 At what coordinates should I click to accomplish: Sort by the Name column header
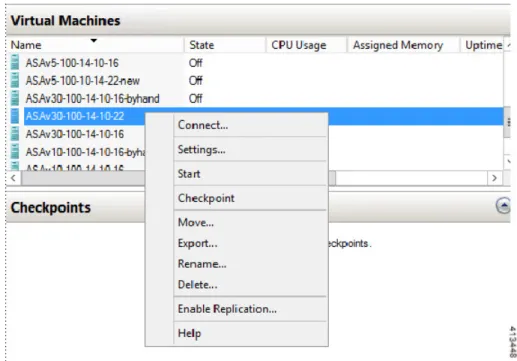pos(95,45)
